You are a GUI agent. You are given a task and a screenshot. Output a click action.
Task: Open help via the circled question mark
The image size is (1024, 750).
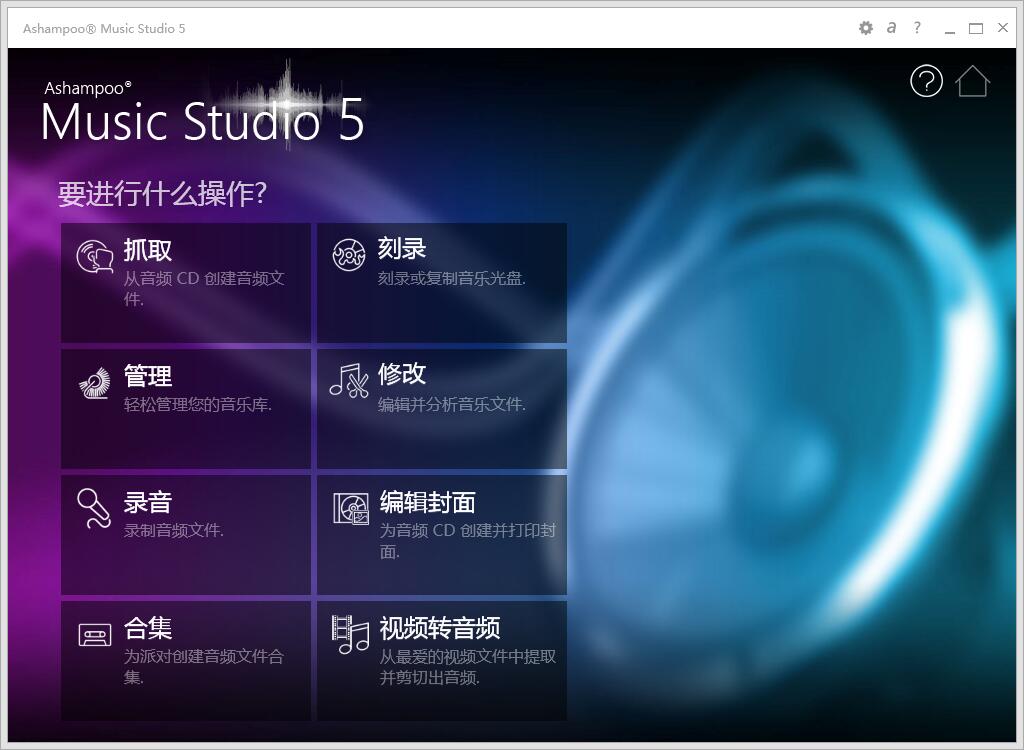926,81
